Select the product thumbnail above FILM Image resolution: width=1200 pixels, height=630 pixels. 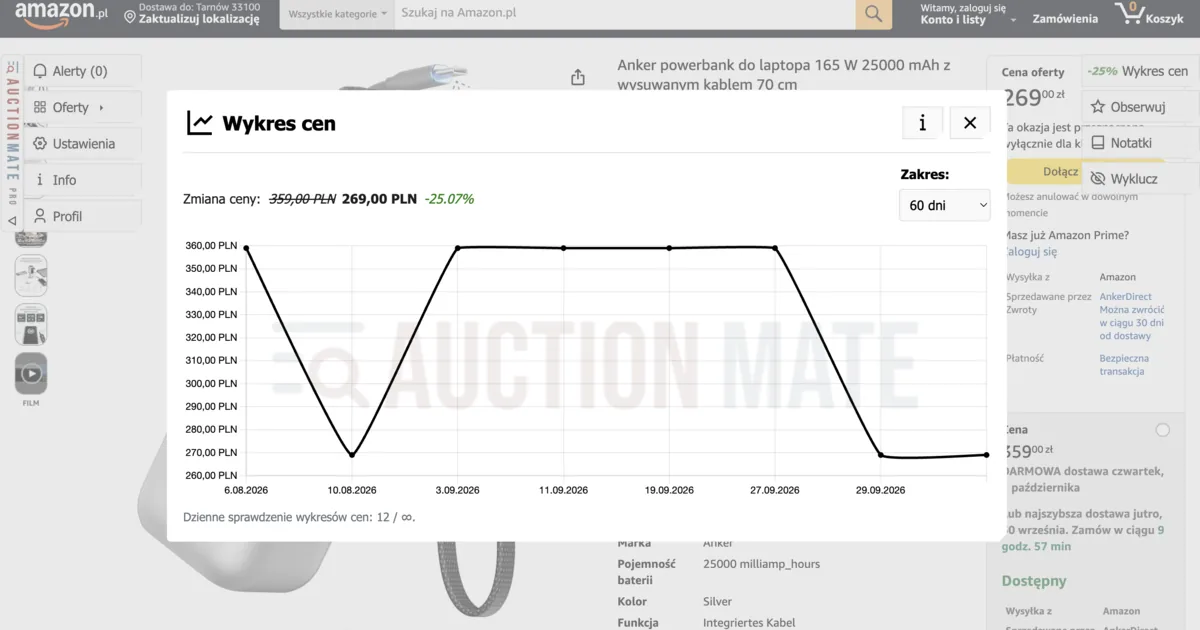click(x=31, y=325)
